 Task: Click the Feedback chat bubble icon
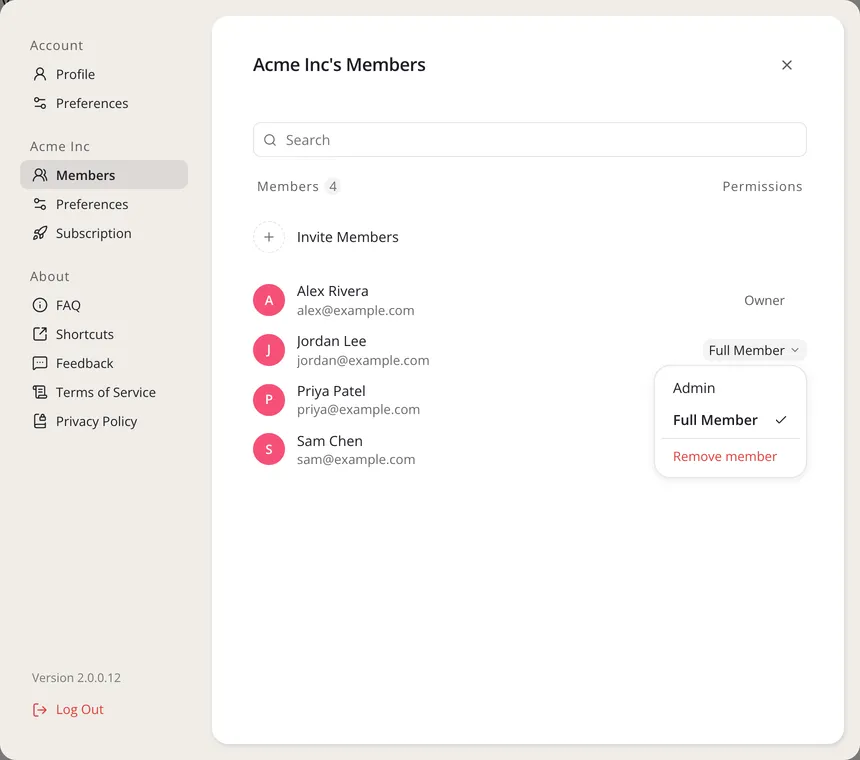tap(39, 363)
